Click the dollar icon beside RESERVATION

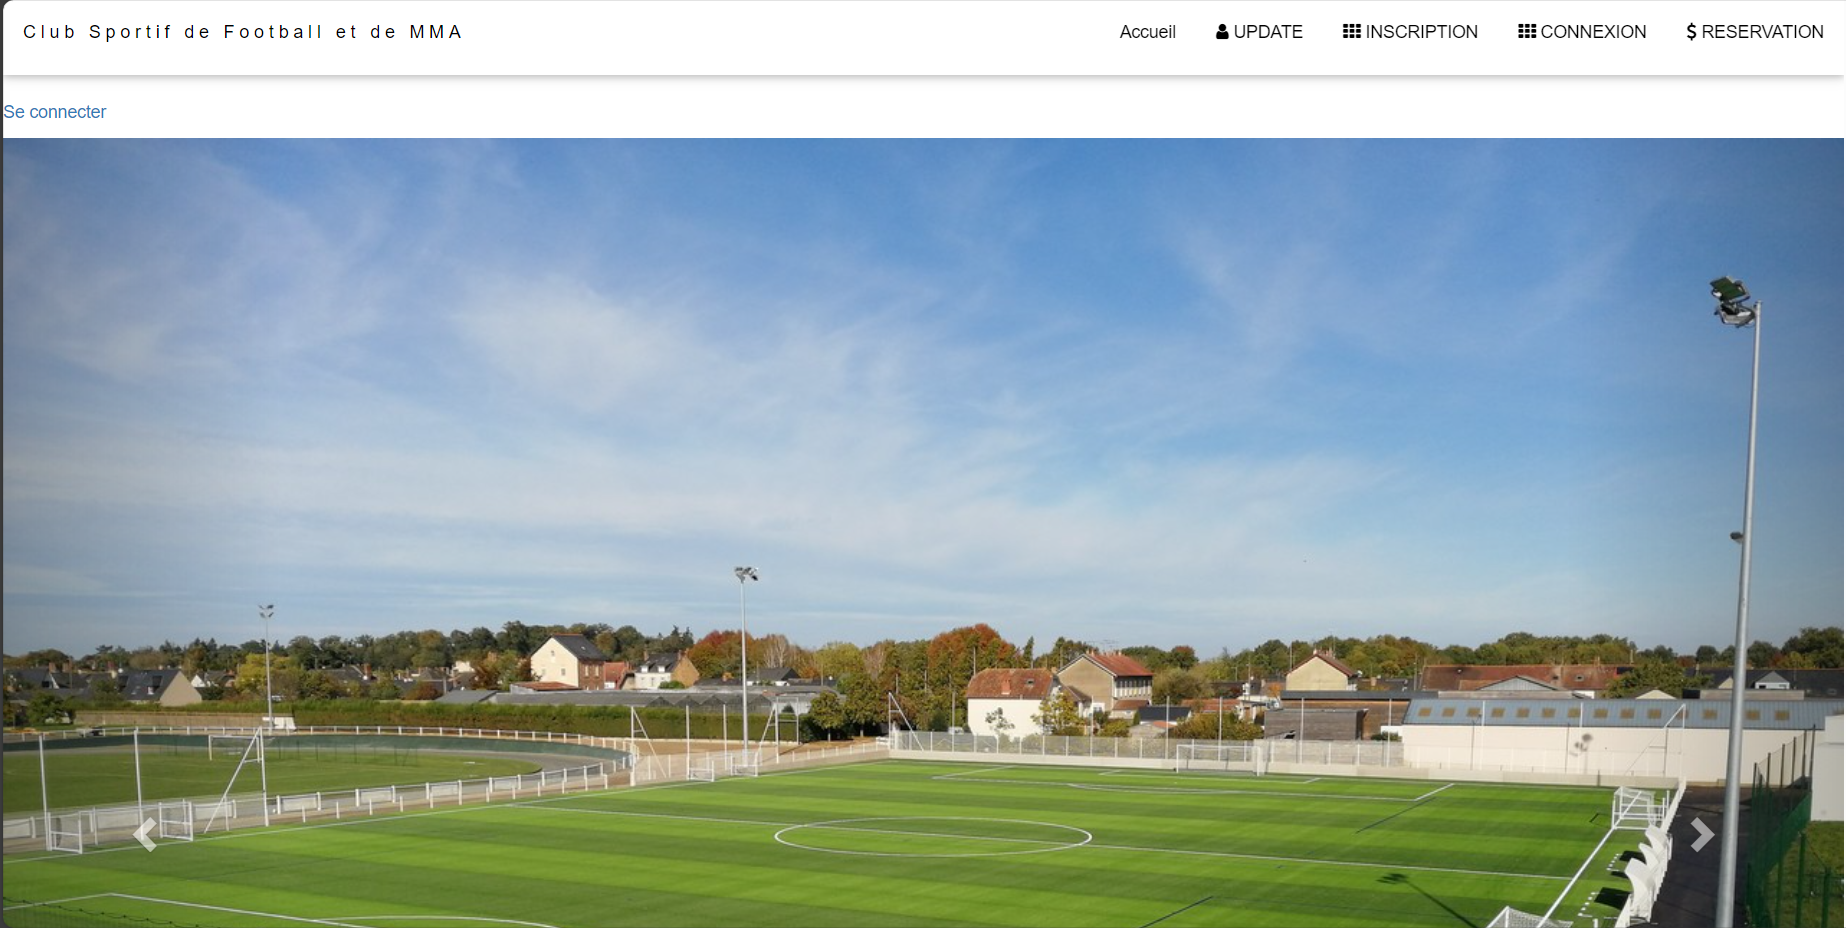point(1691,32)
